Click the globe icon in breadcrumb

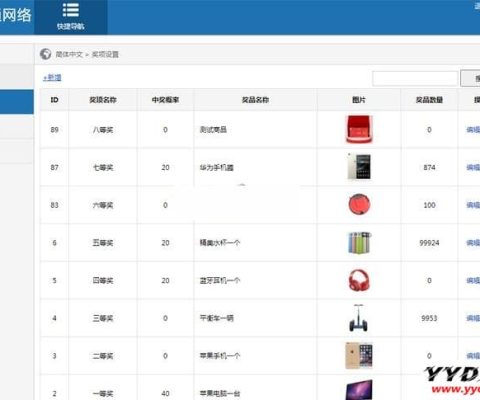(x=46, y=54)
